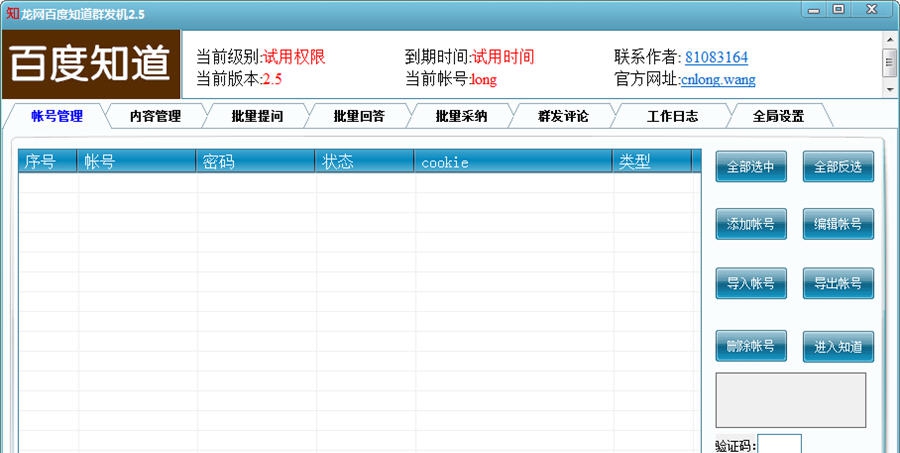Go to the 批量回答 tab
This screenshot has width=900, height=453.
(359, 116)
